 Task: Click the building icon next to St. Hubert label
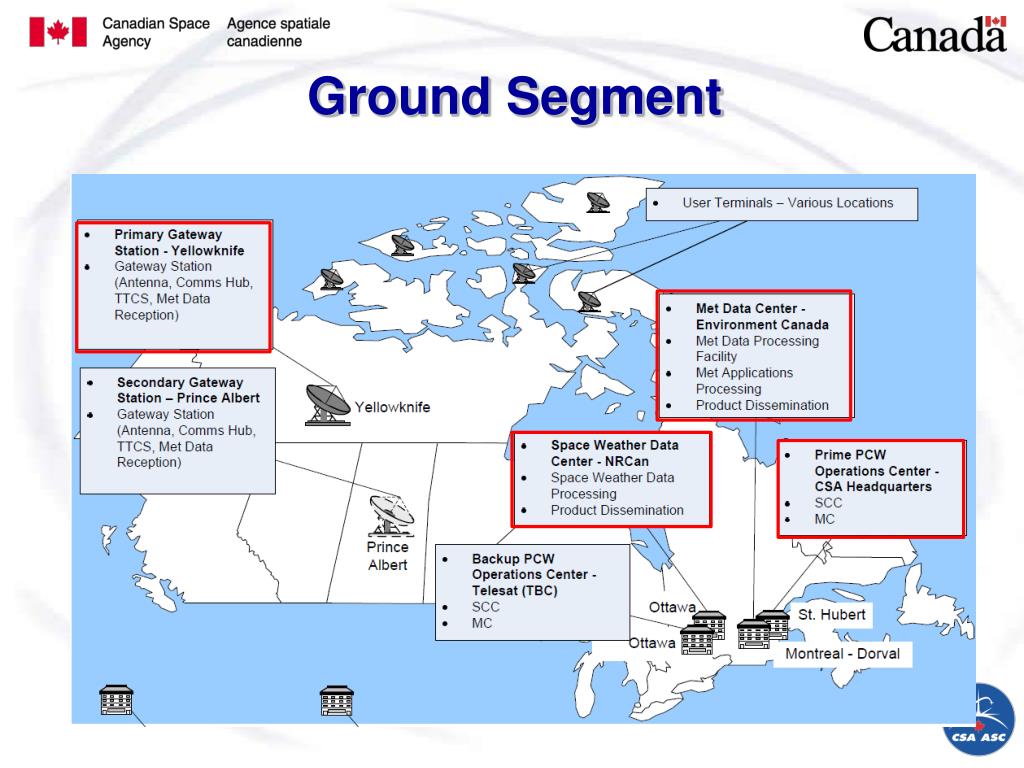773,624
